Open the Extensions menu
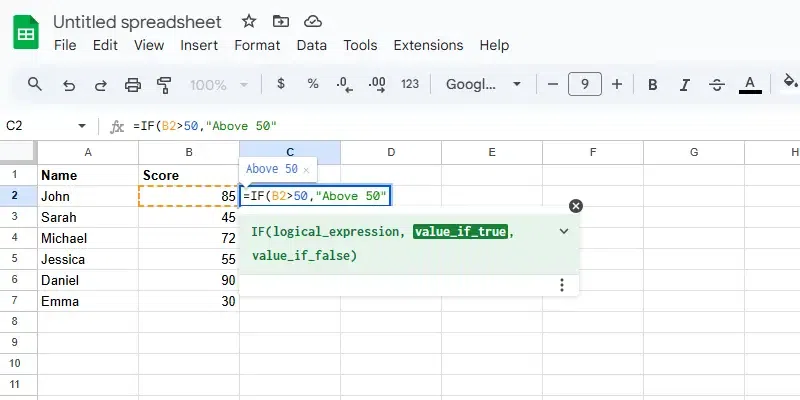The height and width of the screenshot is (400, 800). click(x=428, y=45)
